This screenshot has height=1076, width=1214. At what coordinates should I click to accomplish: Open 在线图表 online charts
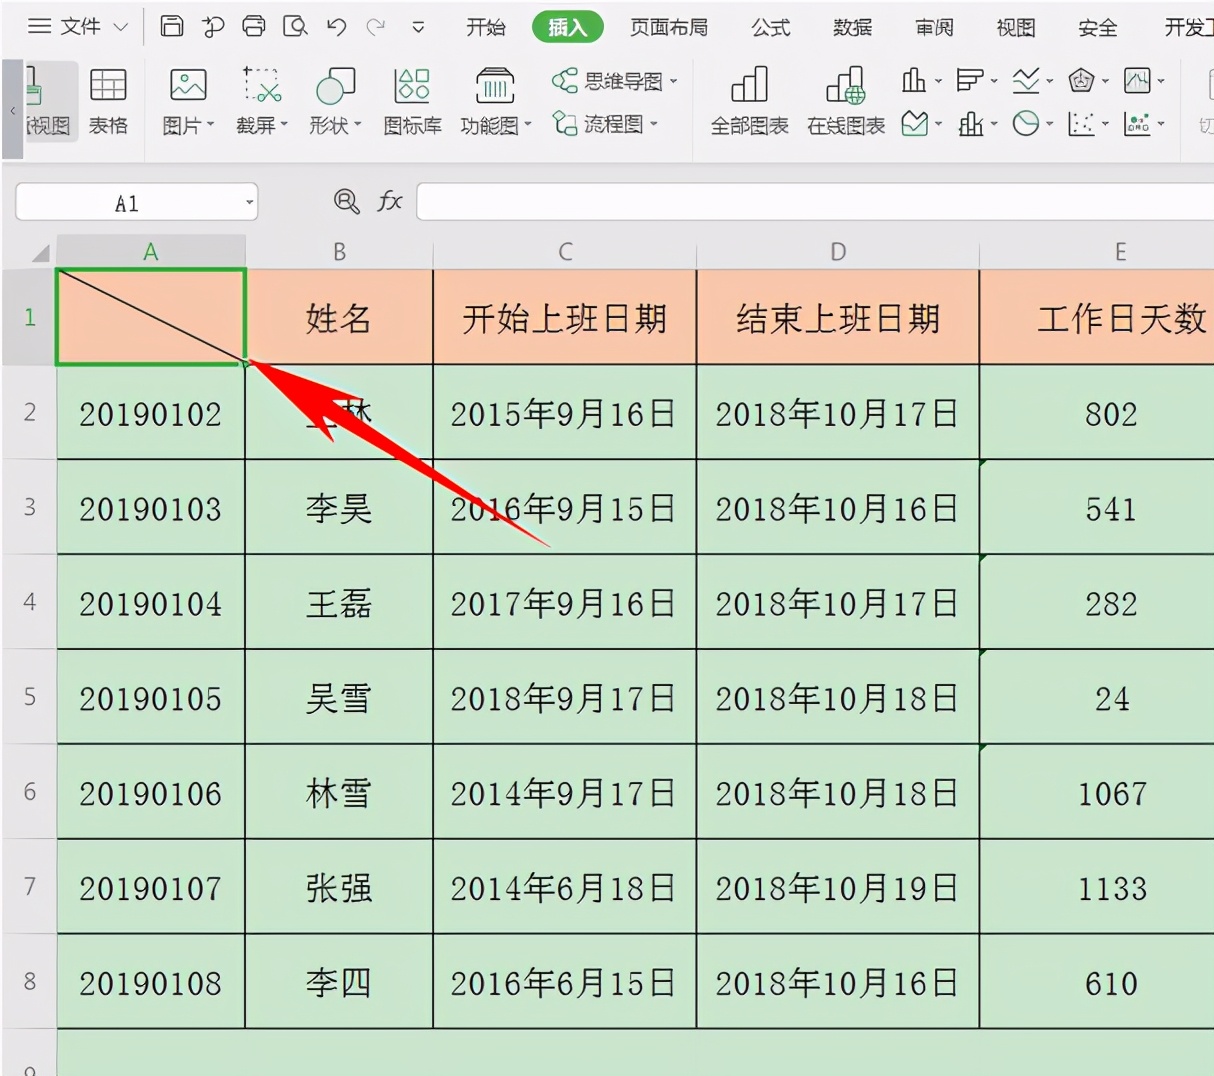click(x=846, y=102)
